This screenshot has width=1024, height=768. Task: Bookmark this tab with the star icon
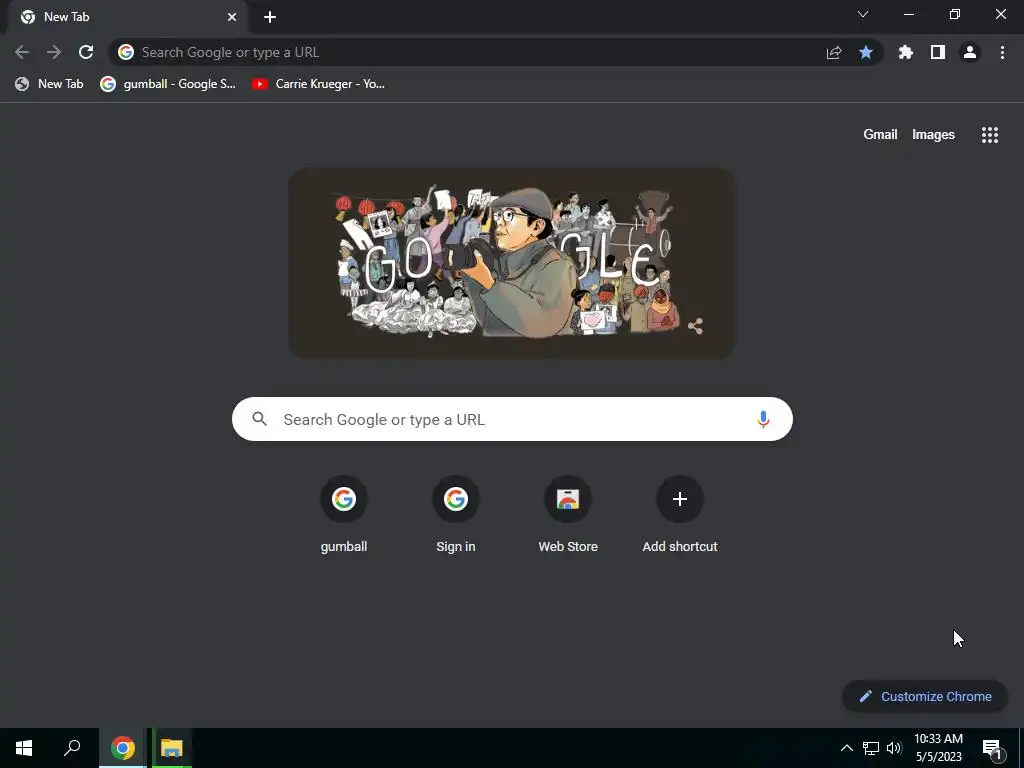pyautogui.click(x=866, y=52)
